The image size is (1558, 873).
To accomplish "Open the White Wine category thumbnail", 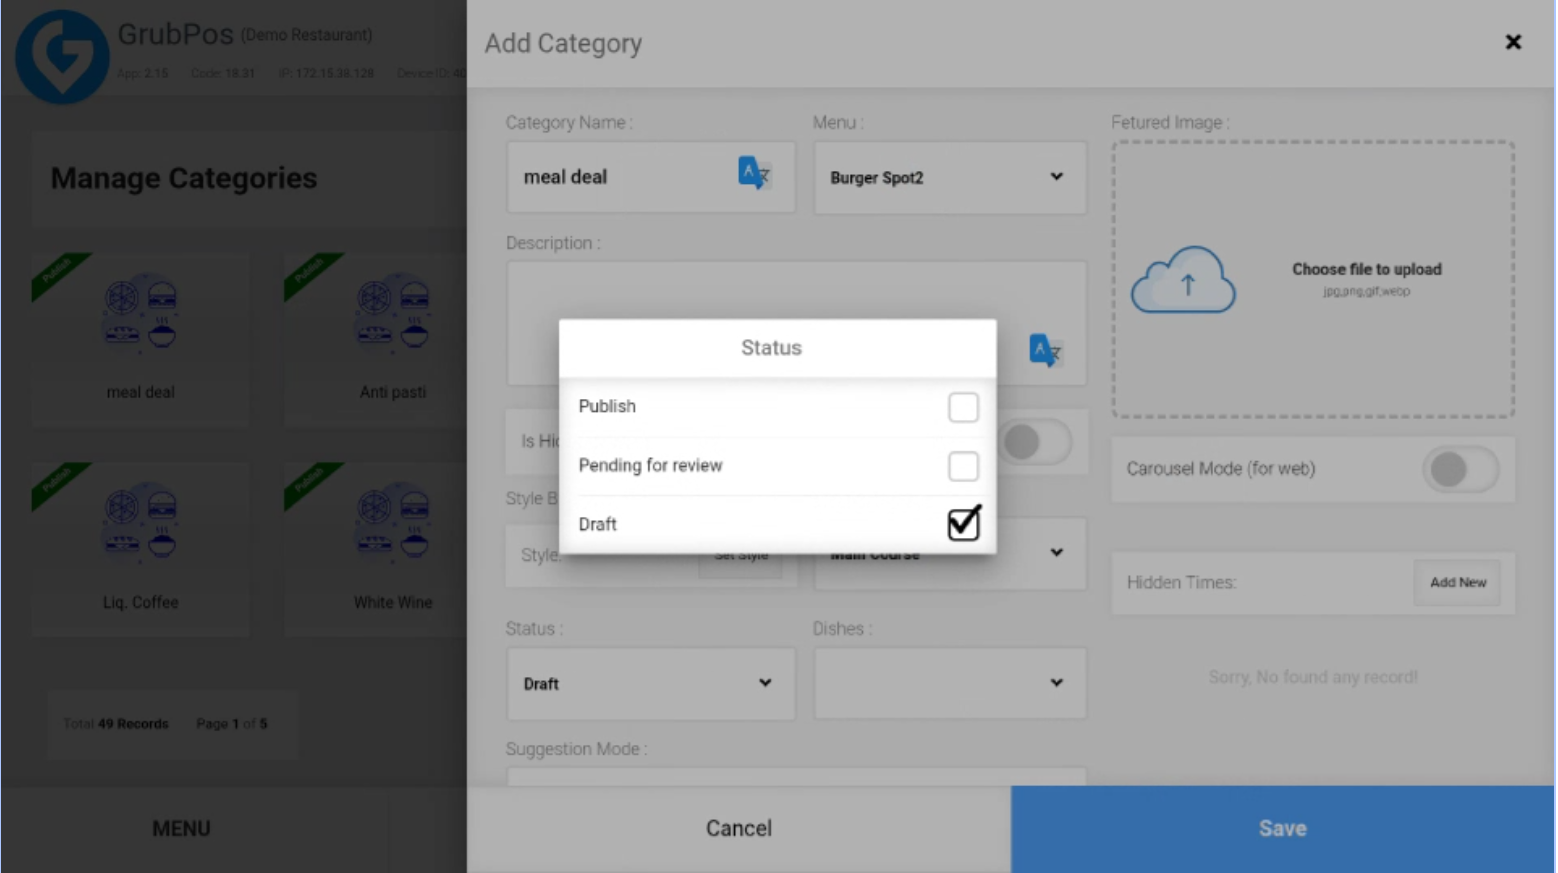I will pos(393,549).
